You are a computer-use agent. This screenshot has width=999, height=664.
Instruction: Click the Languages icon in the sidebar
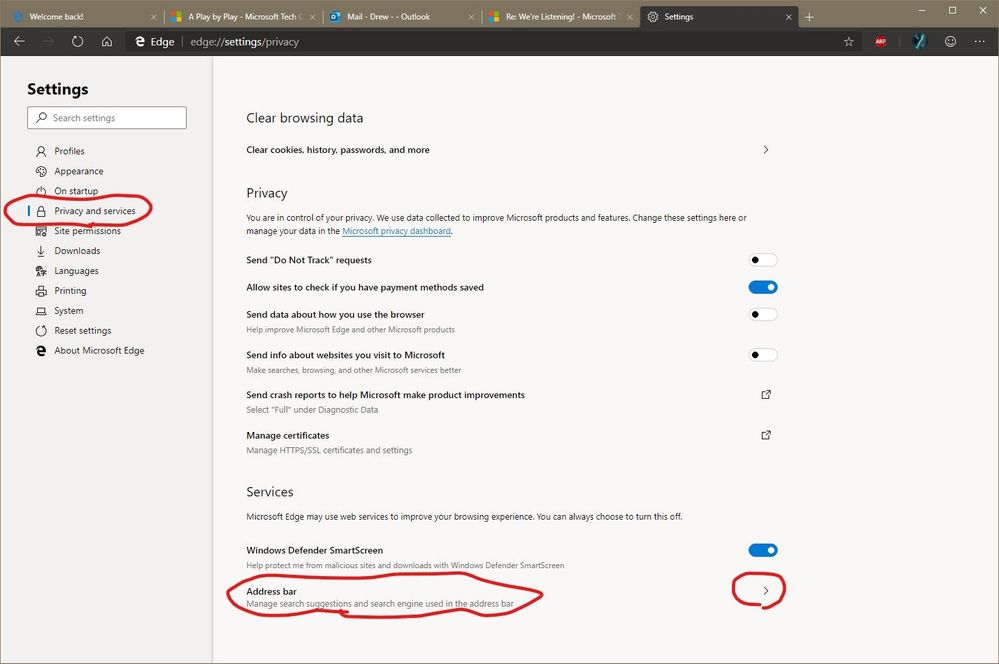tap(41, 271)
